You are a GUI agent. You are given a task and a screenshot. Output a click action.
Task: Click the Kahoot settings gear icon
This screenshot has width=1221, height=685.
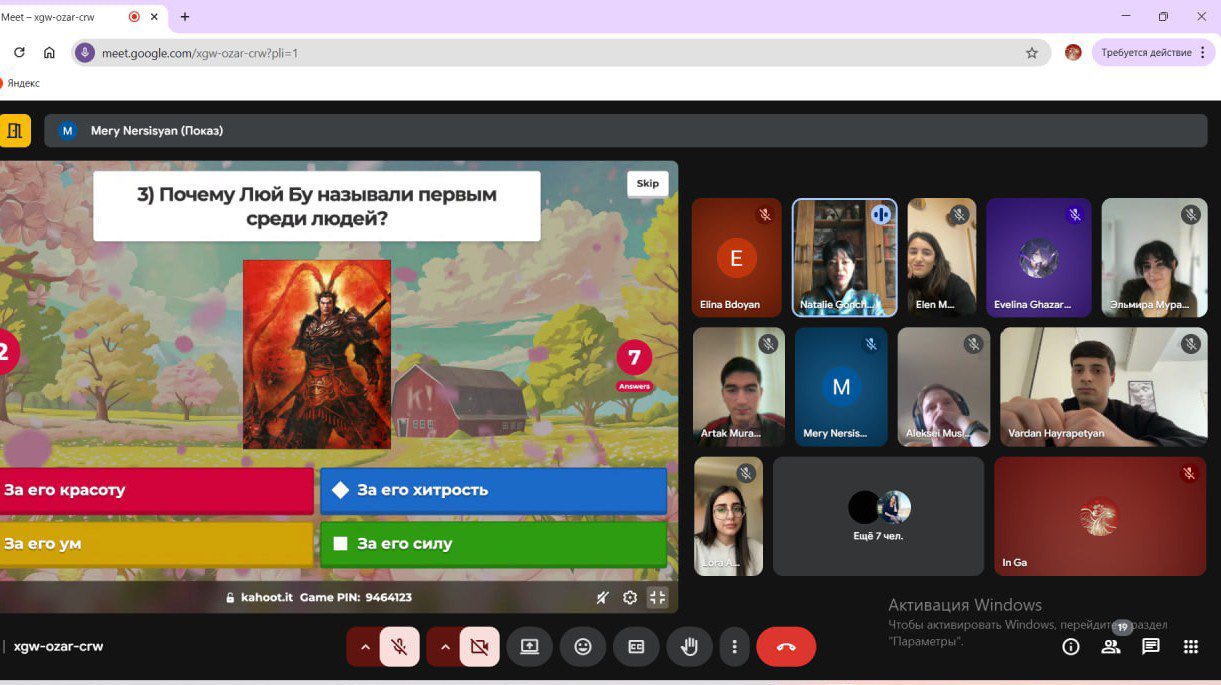[x=630, y=598]
